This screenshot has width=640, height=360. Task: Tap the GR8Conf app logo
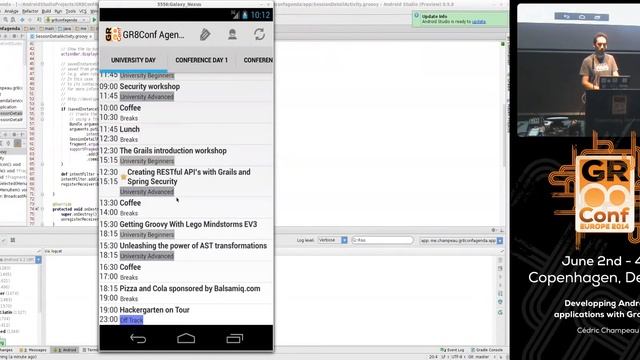point(113,35)
